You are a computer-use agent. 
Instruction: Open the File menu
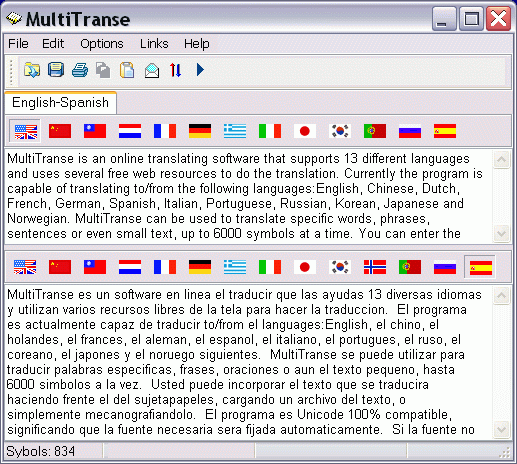(x=18, y=44)
